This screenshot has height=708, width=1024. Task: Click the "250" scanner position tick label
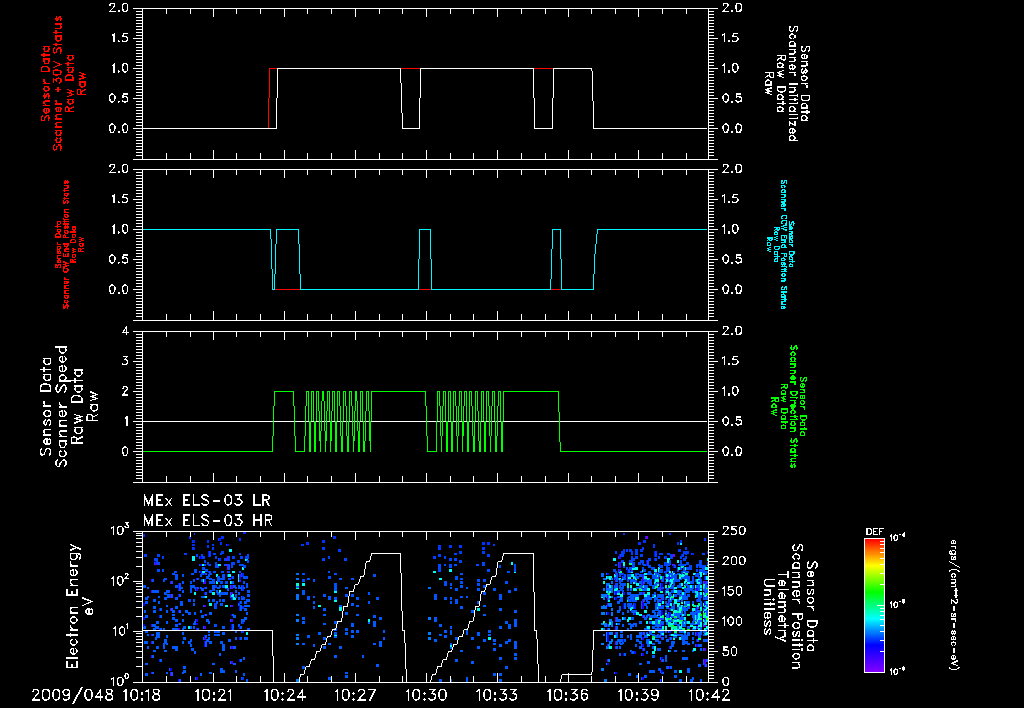click(733, 530)
